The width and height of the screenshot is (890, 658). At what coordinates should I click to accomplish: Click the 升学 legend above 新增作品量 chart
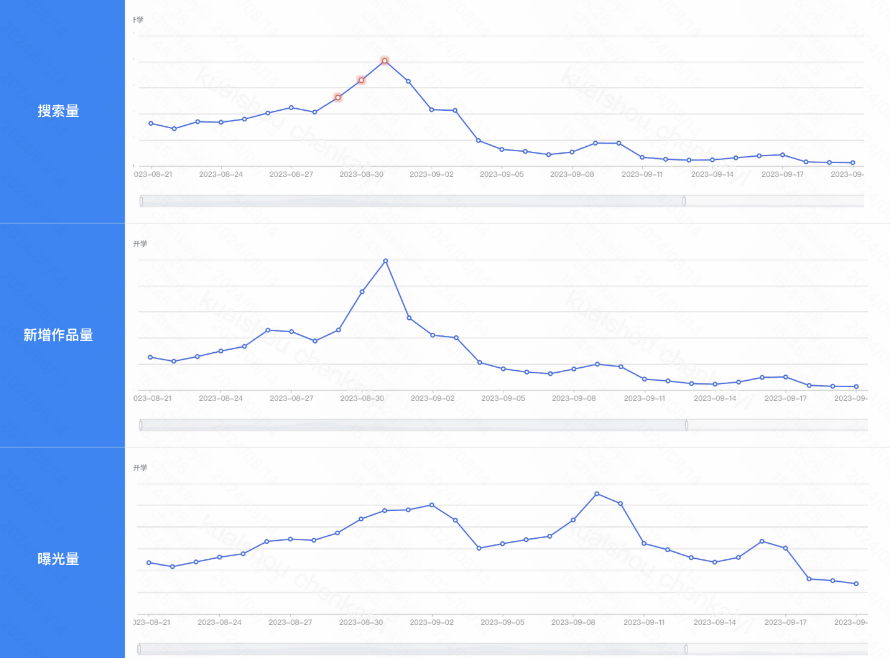click(140, 244)
